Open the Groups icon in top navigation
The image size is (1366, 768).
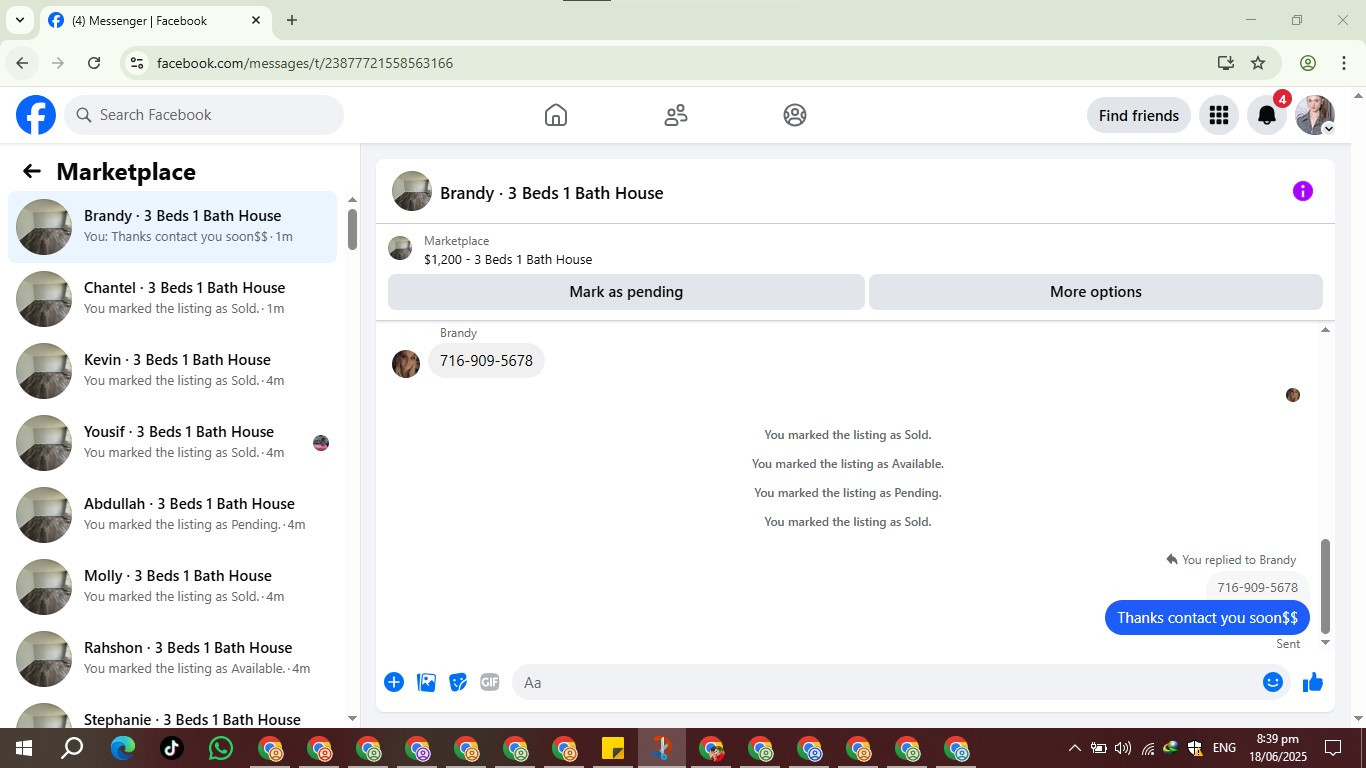(795, 115)
